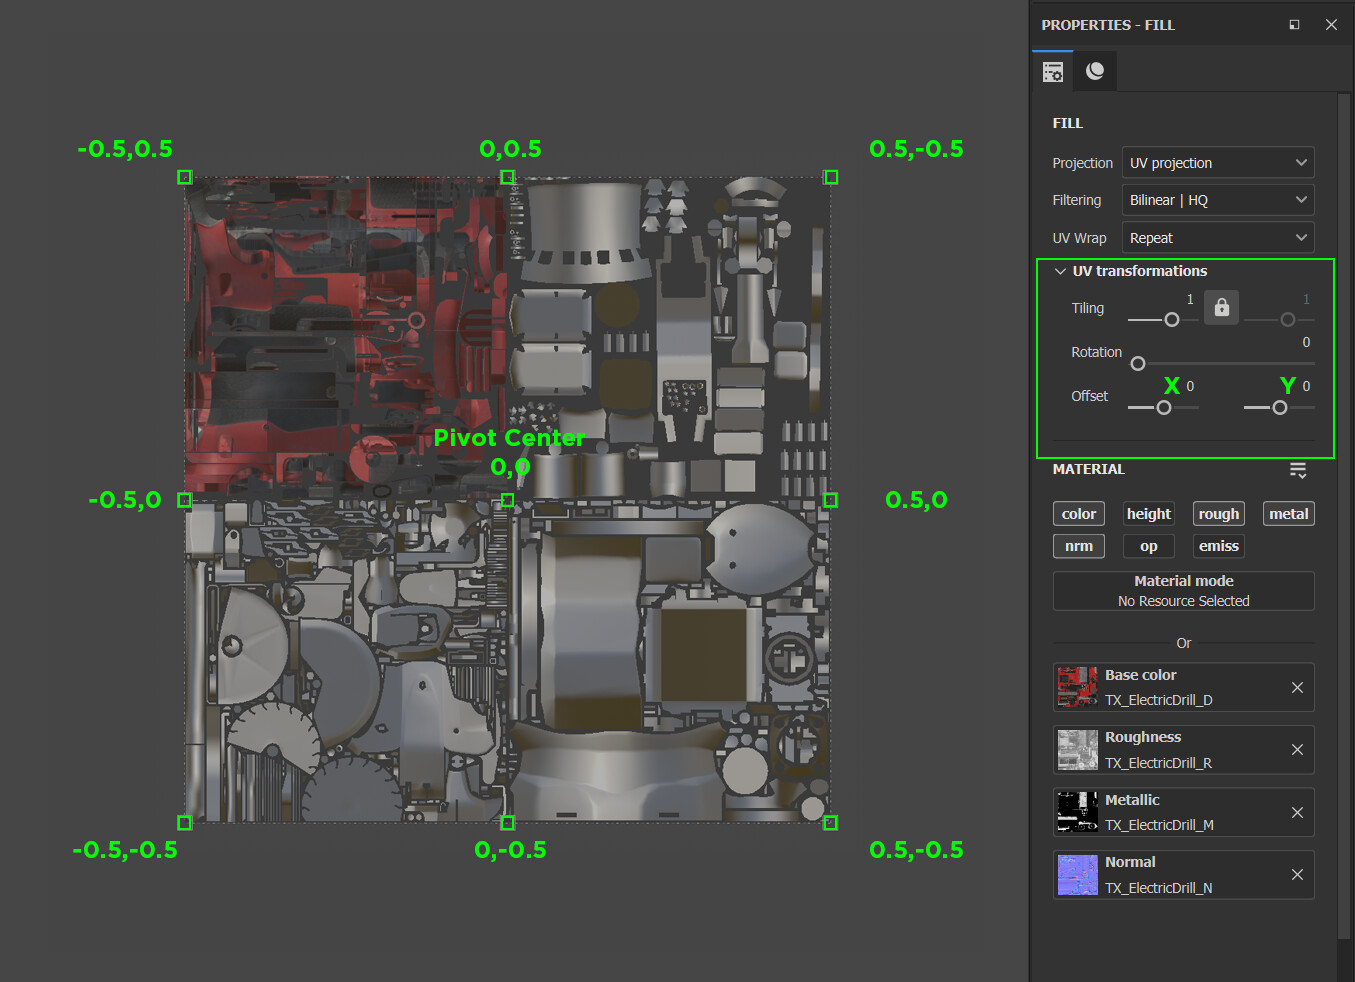
Task: Open the fill settings tab icon
Action: [1053, 70]
